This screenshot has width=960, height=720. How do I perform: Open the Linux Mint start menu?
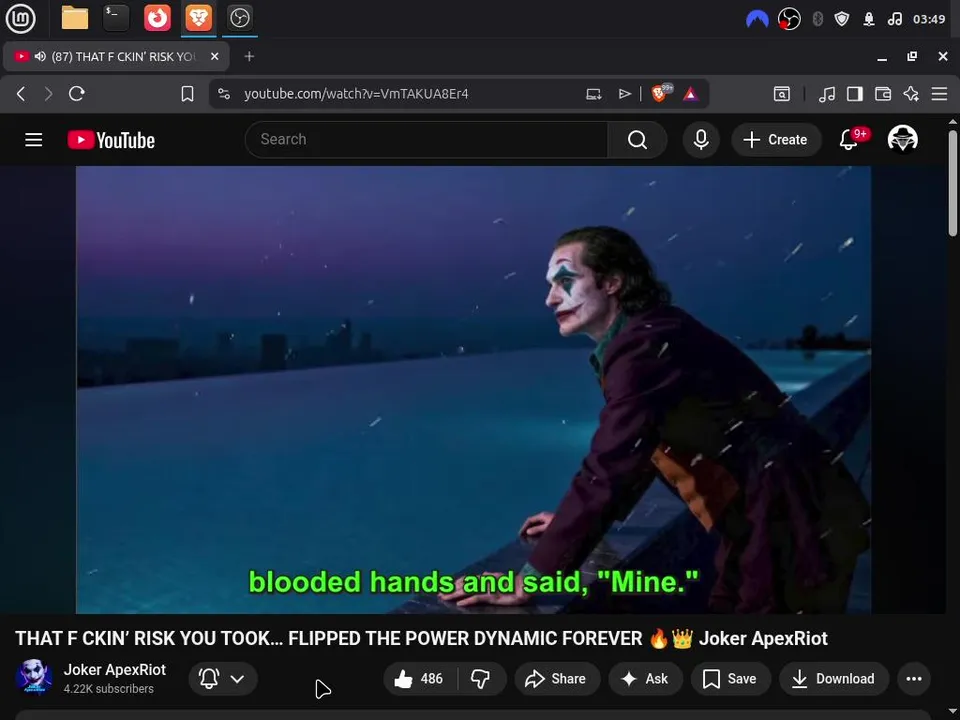[20, 18]
